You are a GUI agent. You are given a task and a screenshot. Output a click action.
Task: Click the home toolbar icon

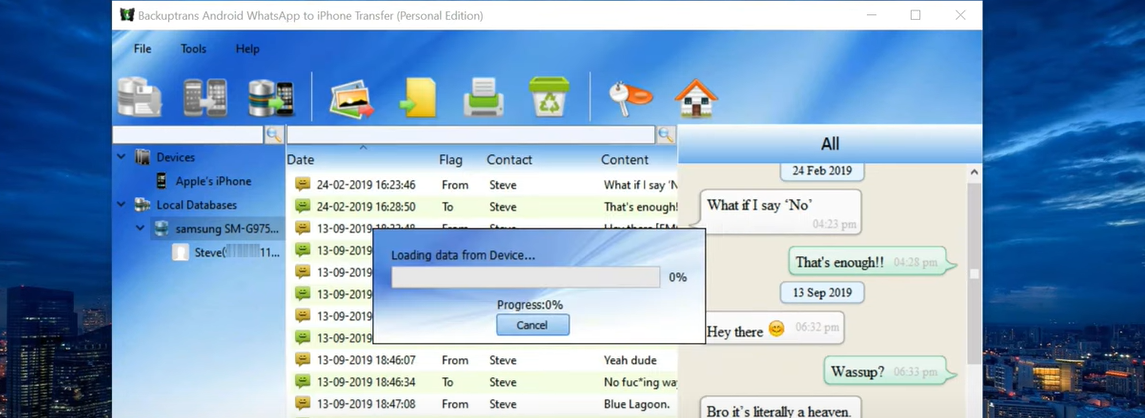coord(696,98)
